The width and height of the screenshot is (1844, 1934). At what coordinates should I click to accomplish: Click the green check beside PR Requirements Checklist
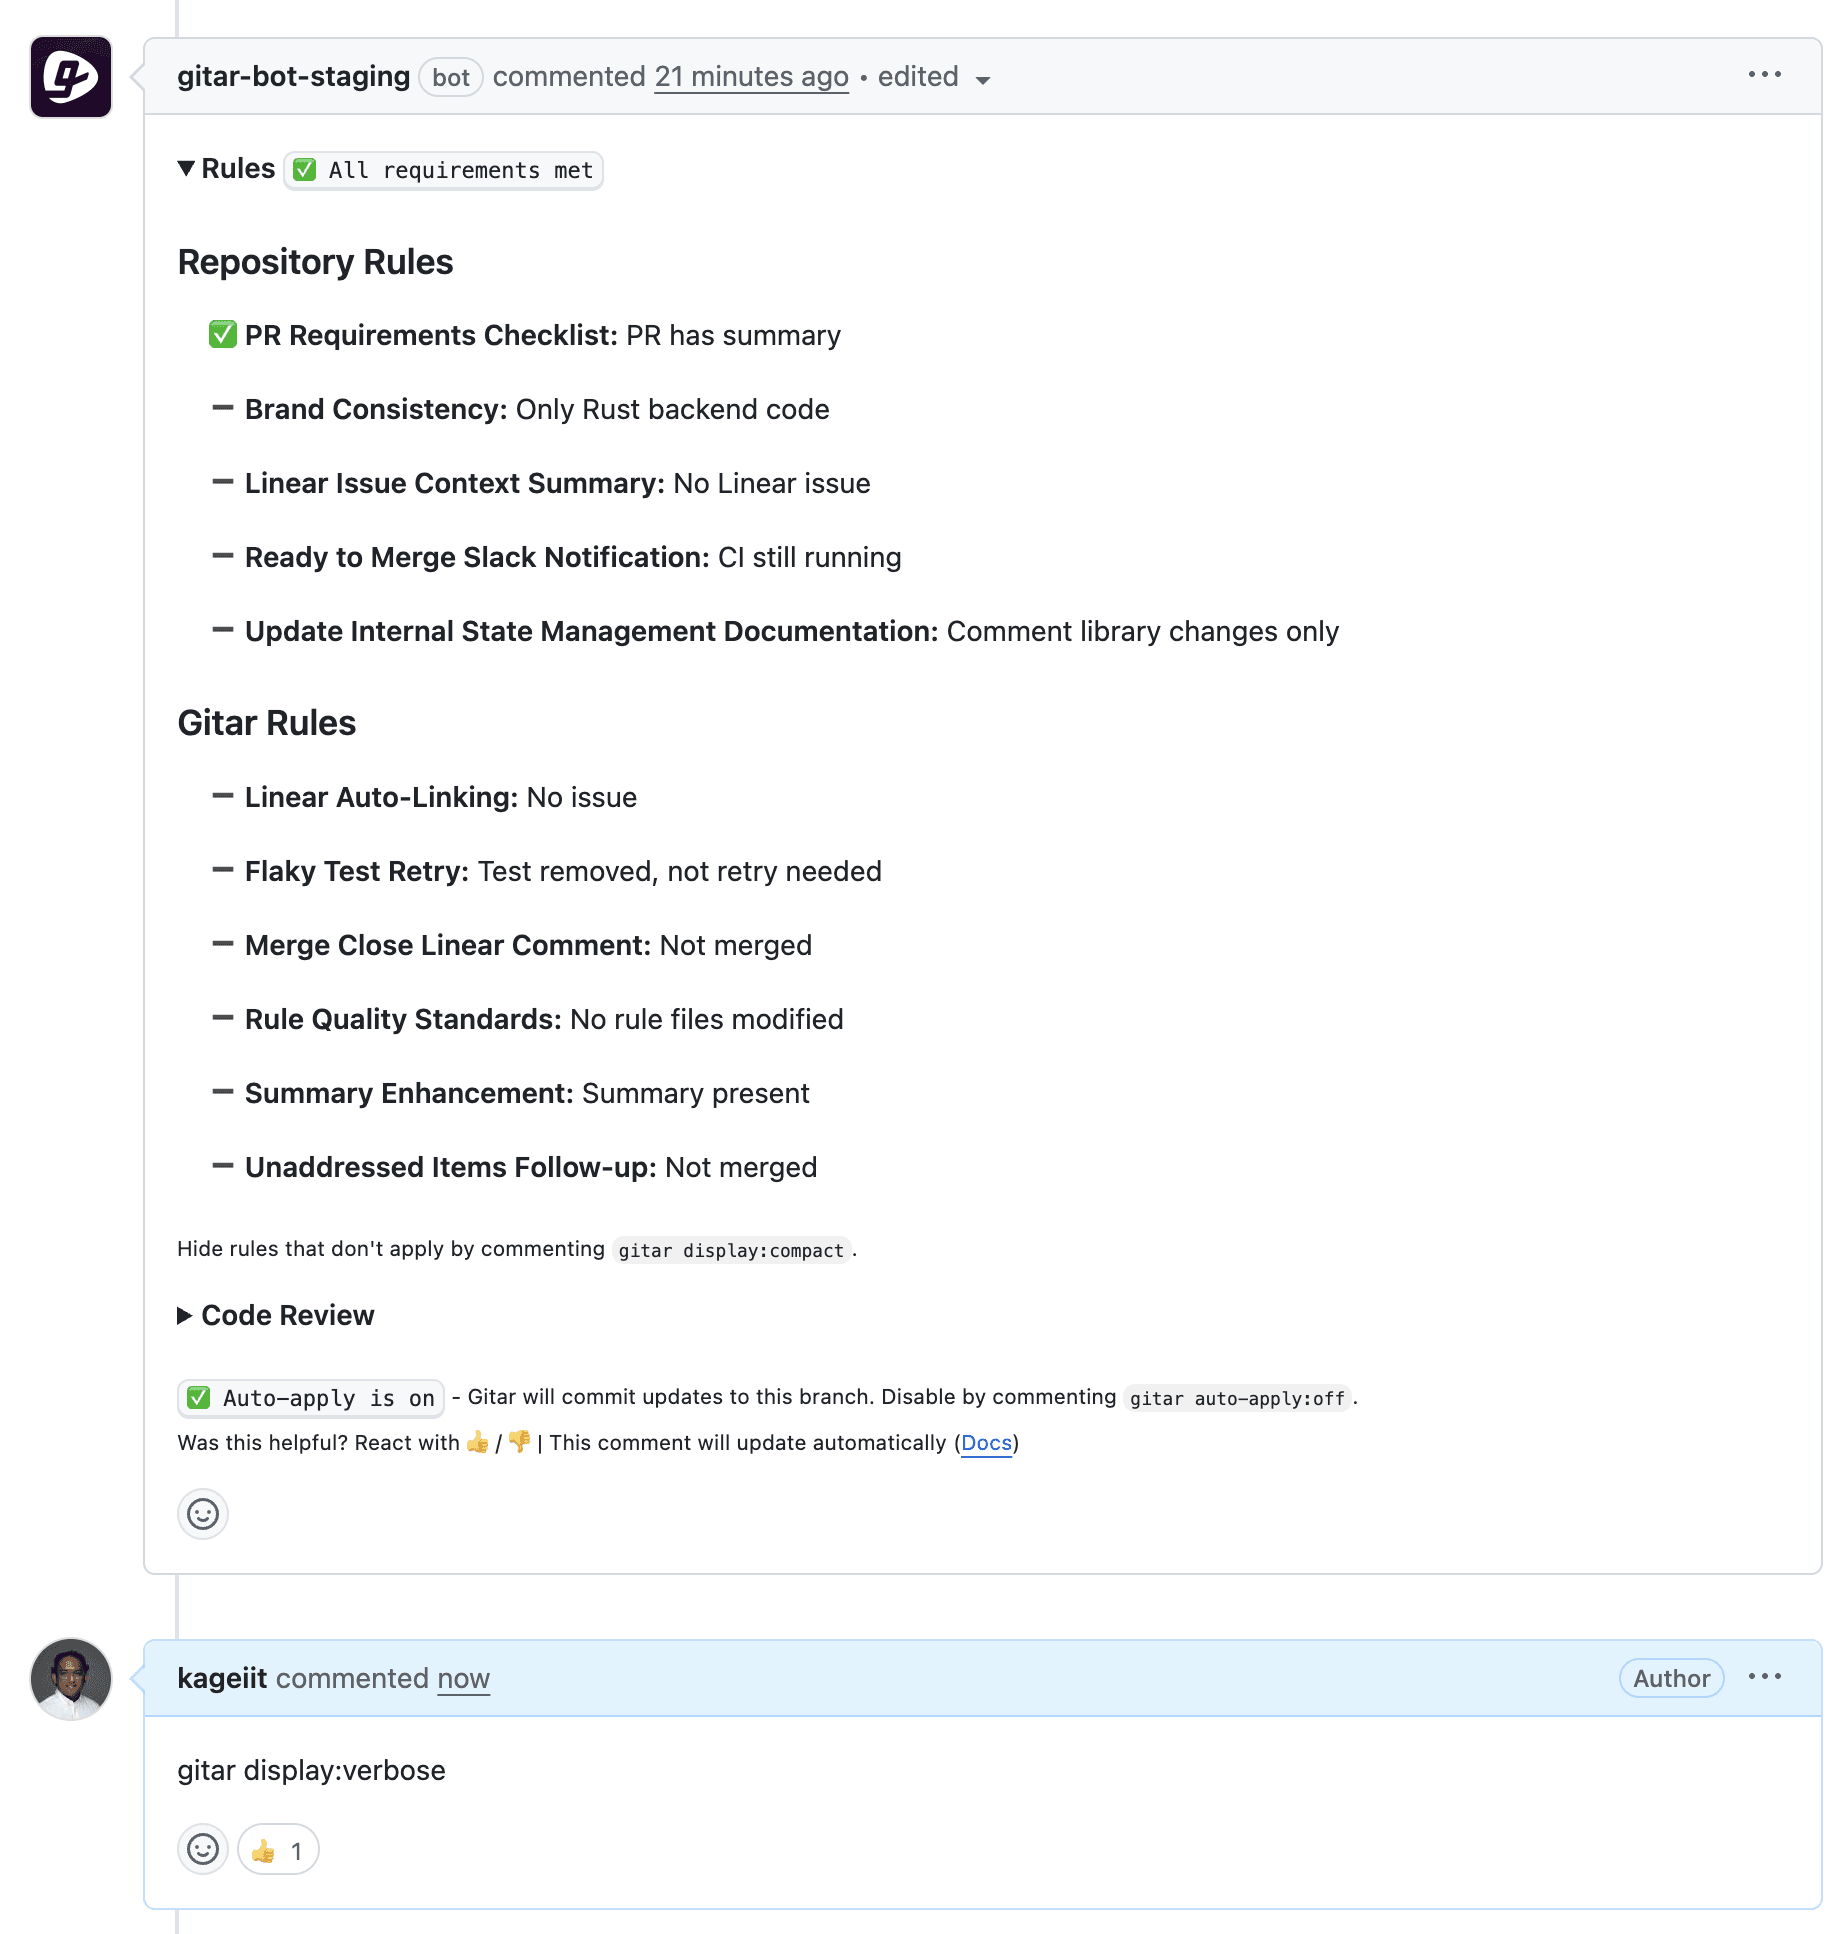(222, 334)
